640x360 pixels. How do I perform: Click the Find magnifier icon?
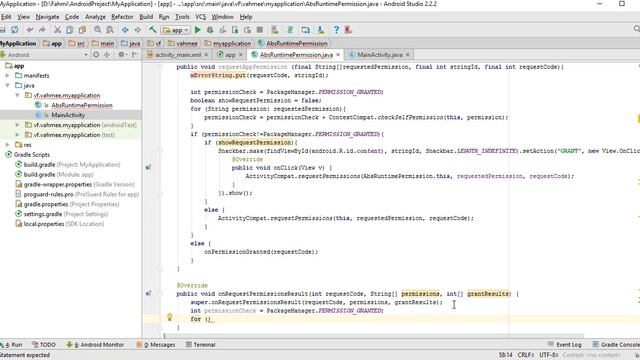pos(98,30)
